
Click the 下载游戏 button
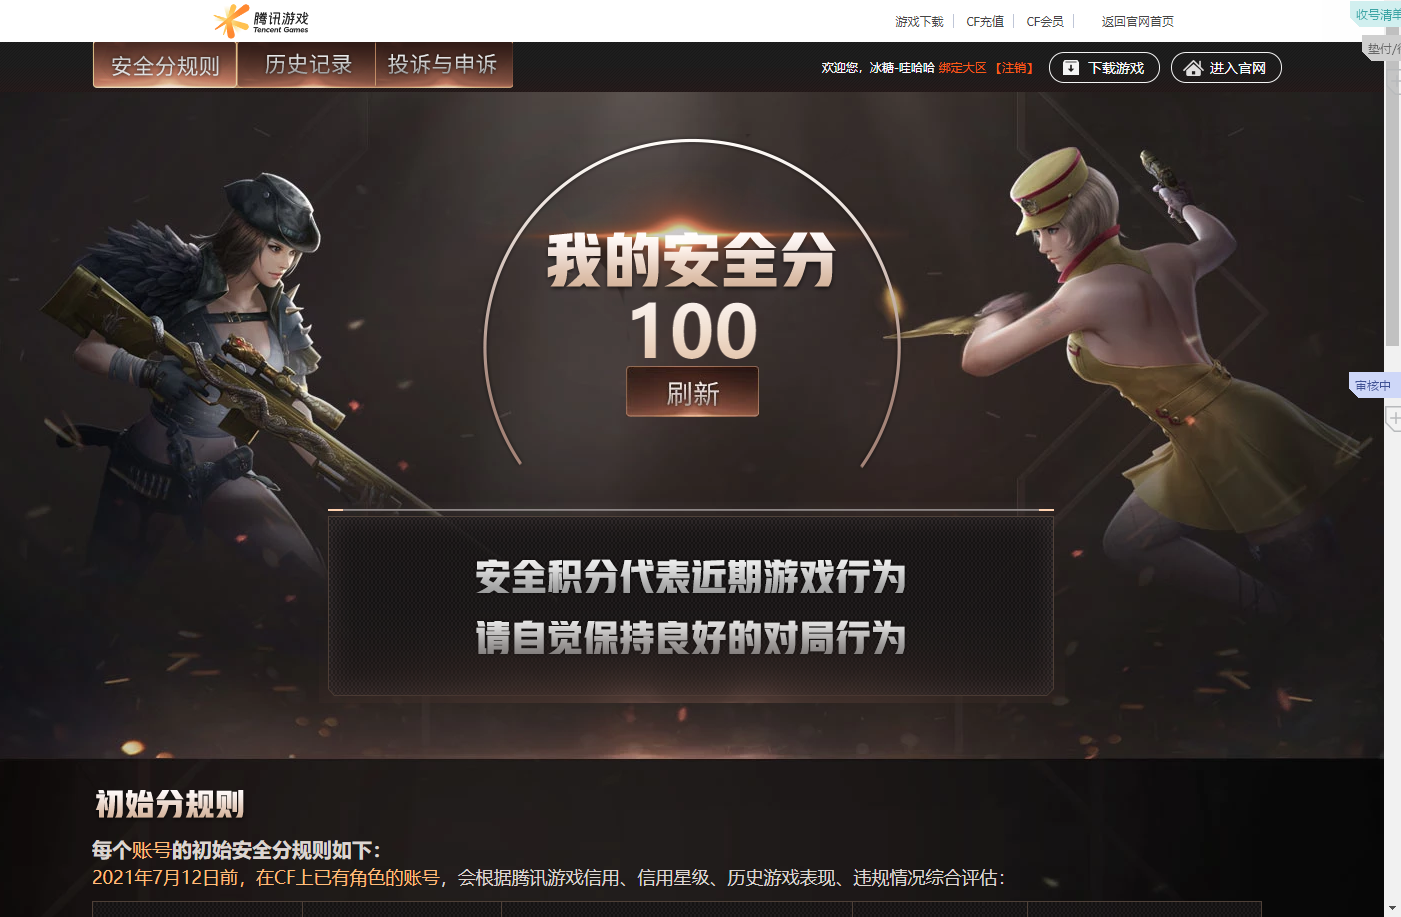[x=1104, y=68]
